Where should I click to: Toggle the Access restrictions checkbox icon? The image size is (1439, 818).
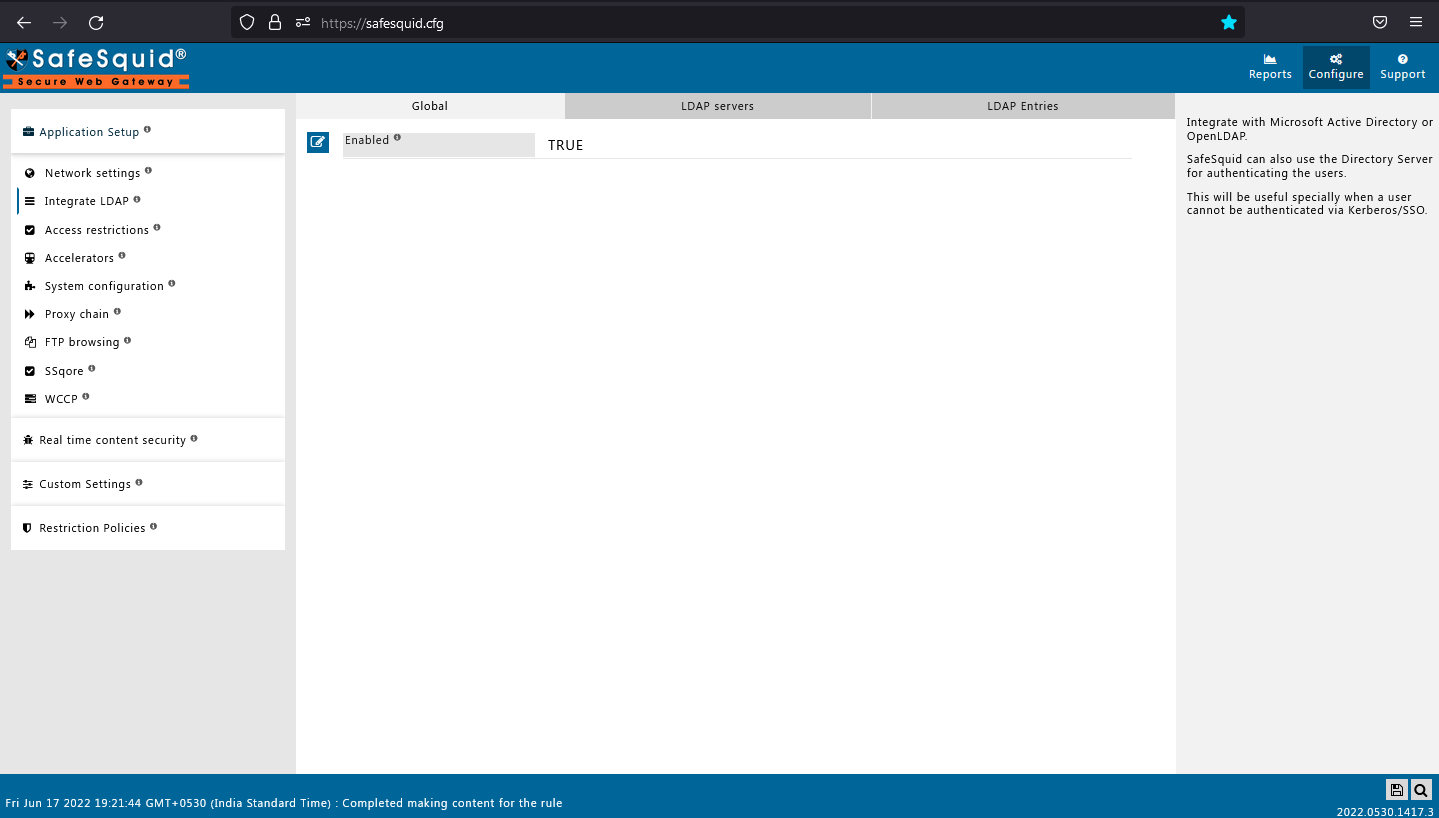pos(29,229)
